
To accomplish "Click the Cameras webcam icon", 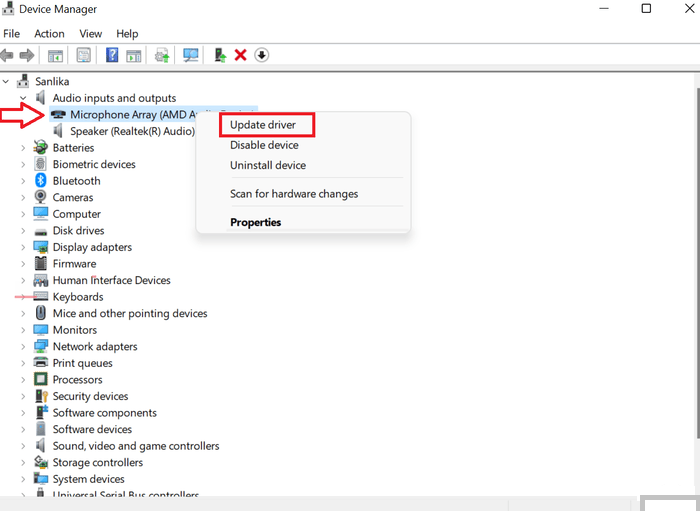I will (41, 197).
